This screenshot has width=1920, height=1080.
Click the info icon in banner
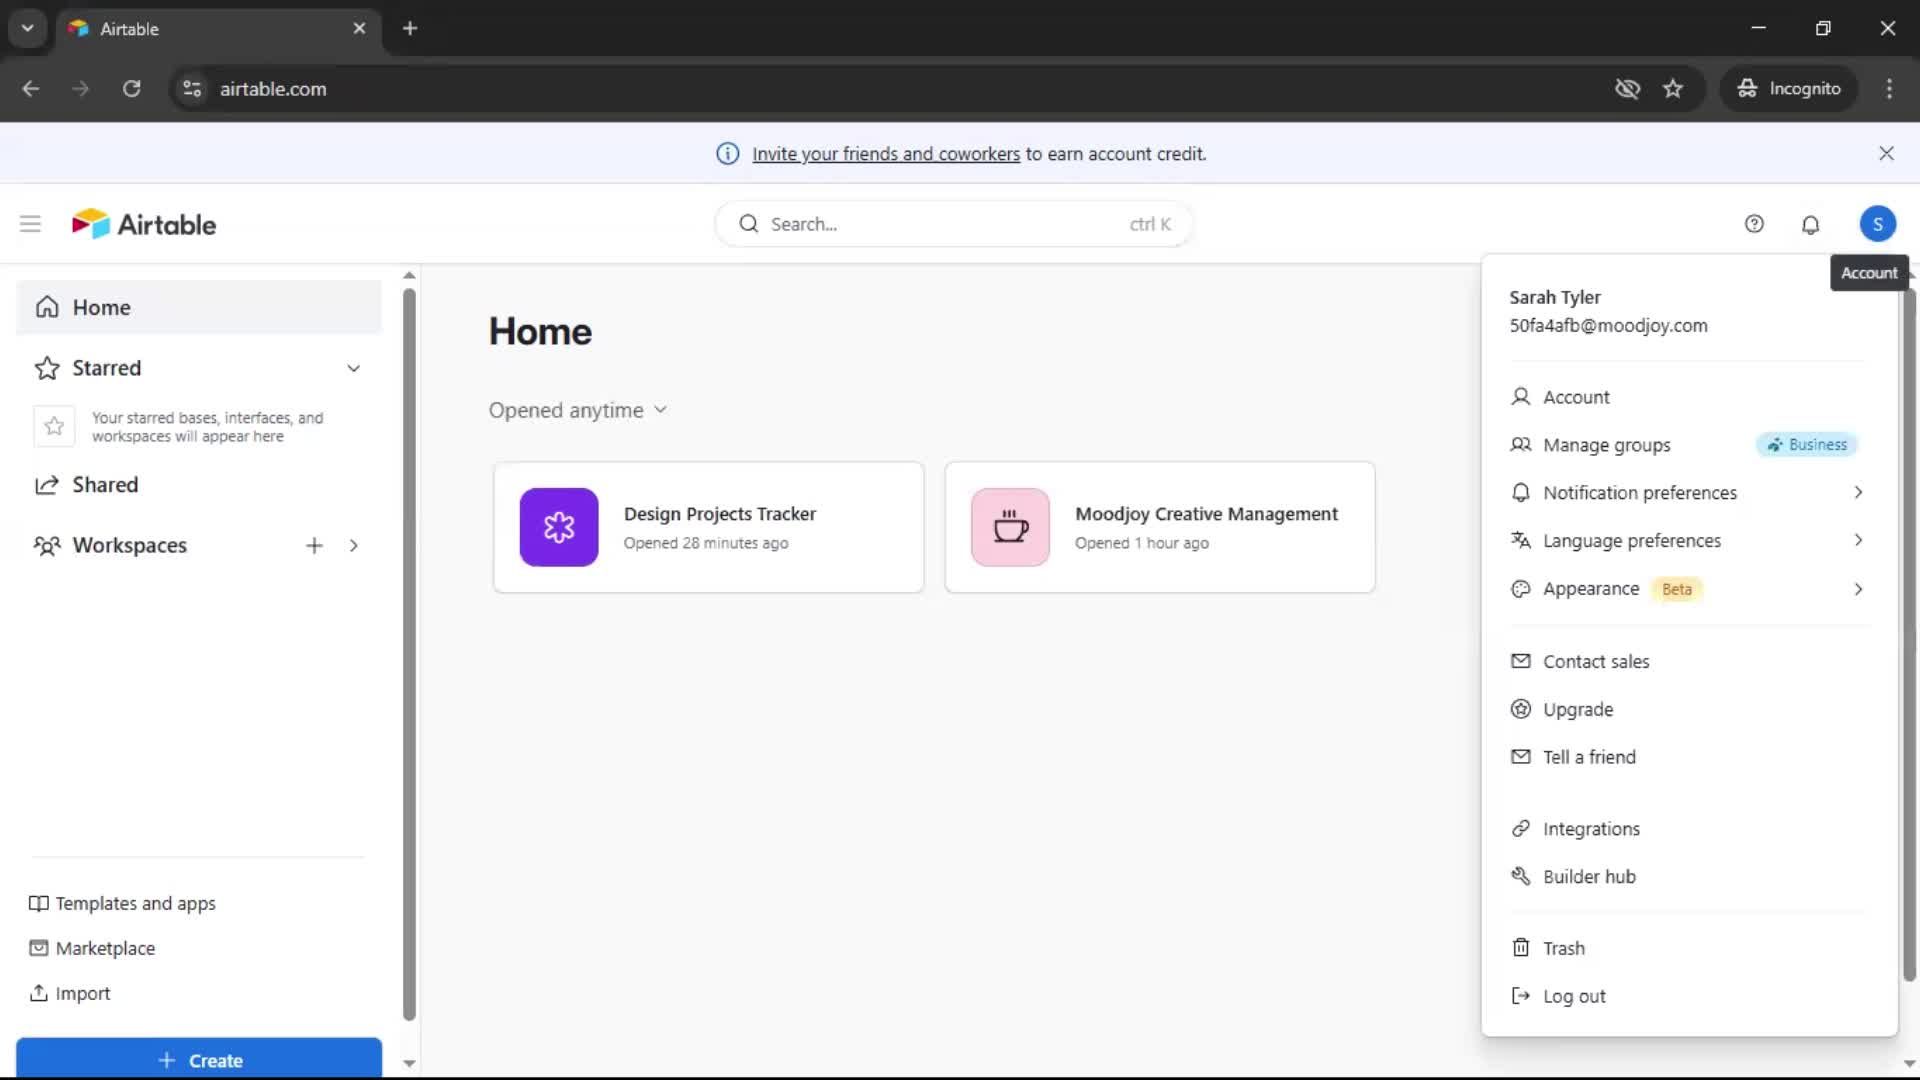point(727,153)
